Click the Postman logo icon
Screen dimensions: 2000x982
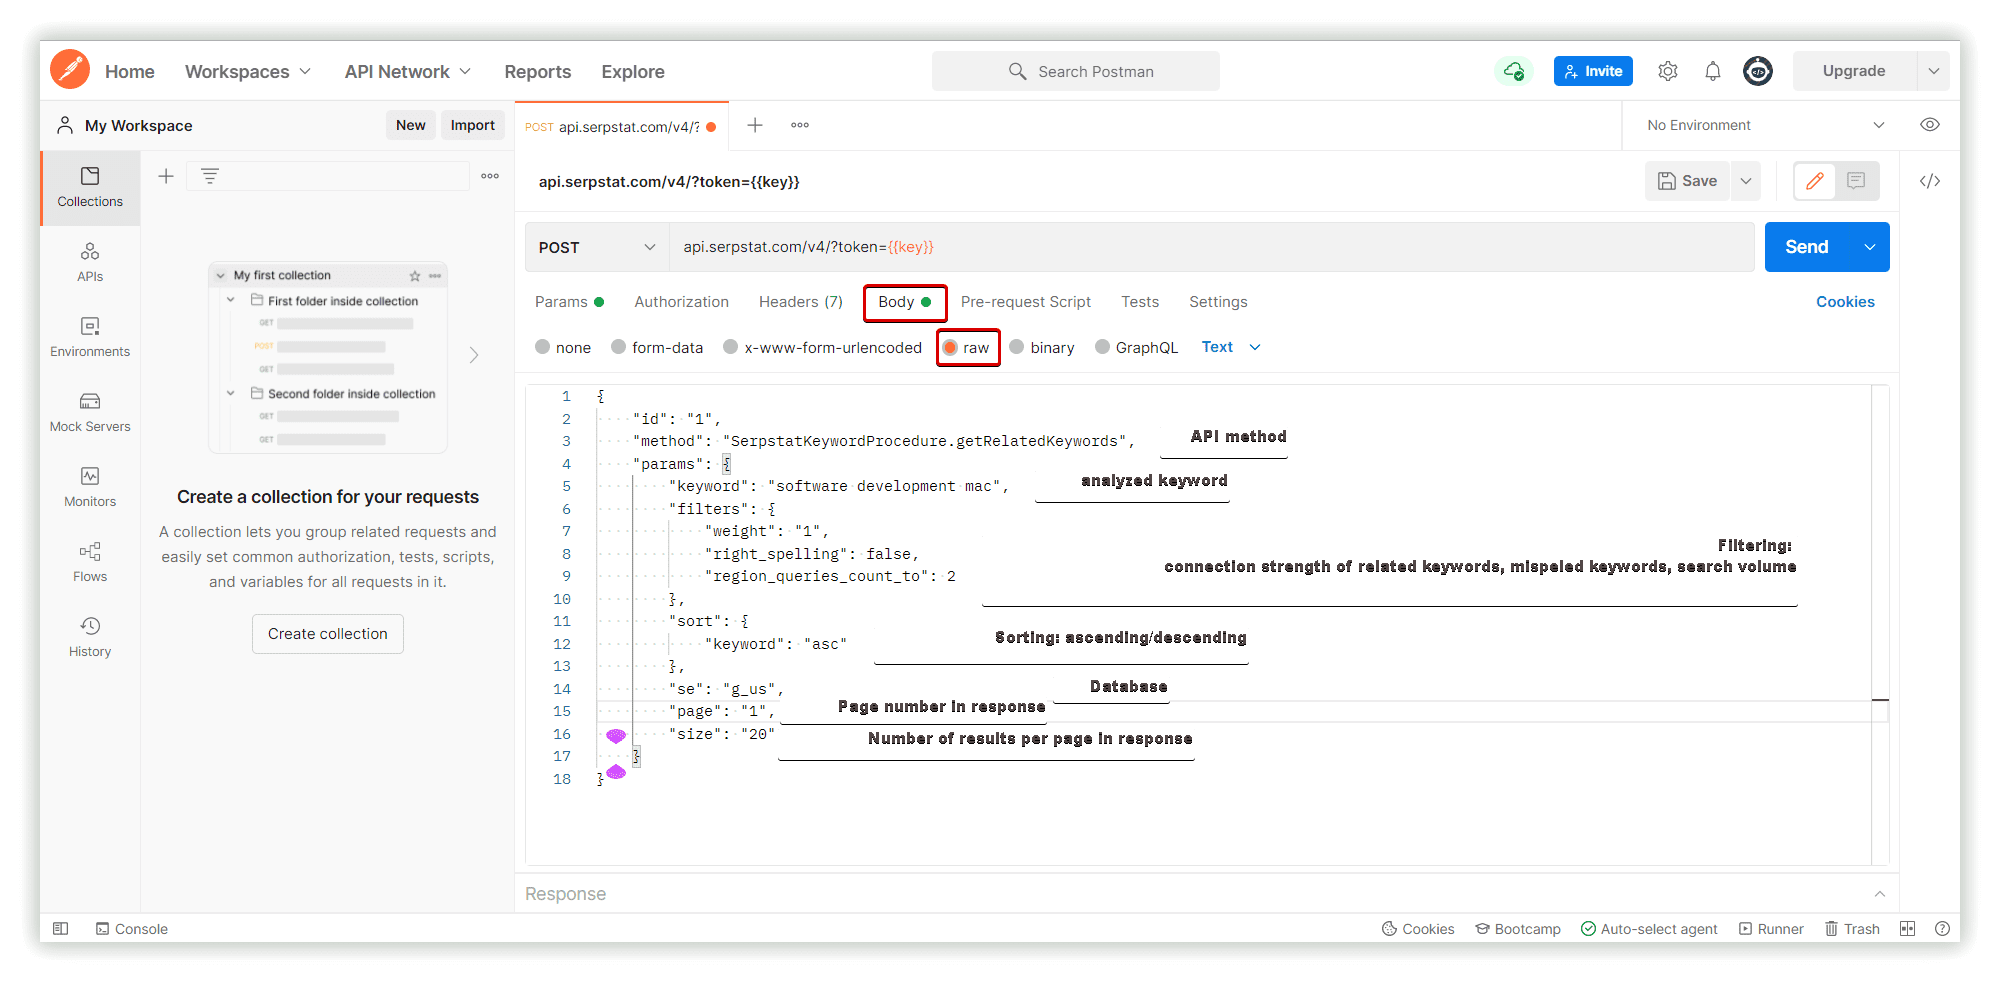click(70, 70)
